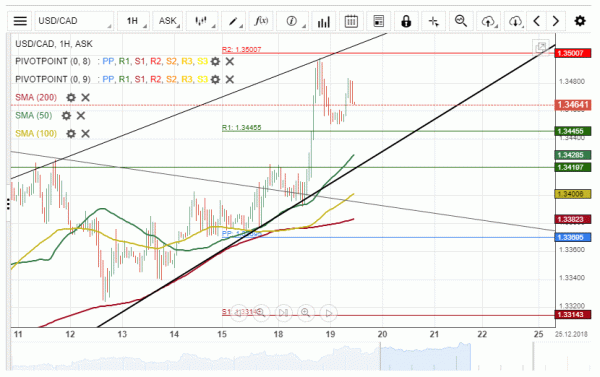This screenshot has height=377, width=600.
Task: Select the pencil drawing tool
Action: click(x=233, y=21)
